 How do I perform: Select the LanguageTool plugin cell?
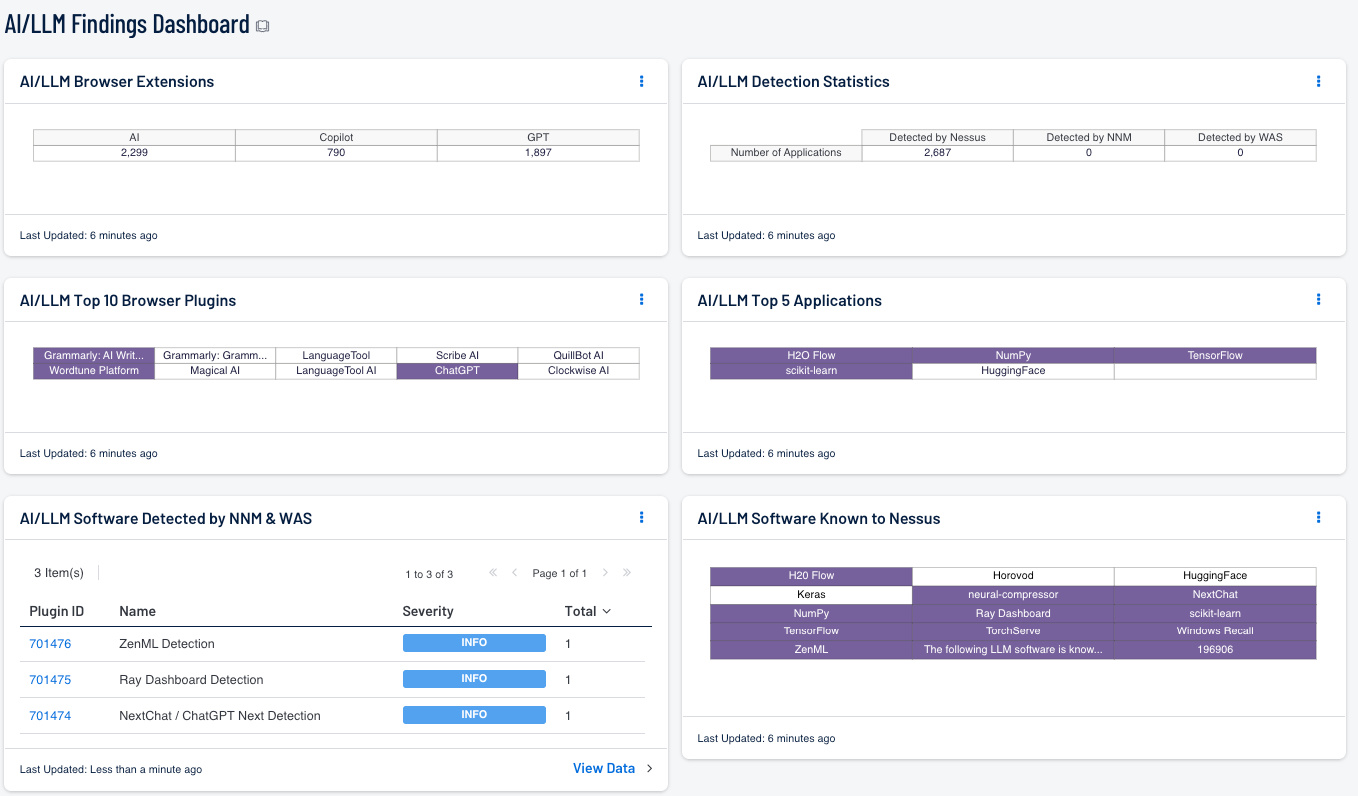(x=336, y=355)
